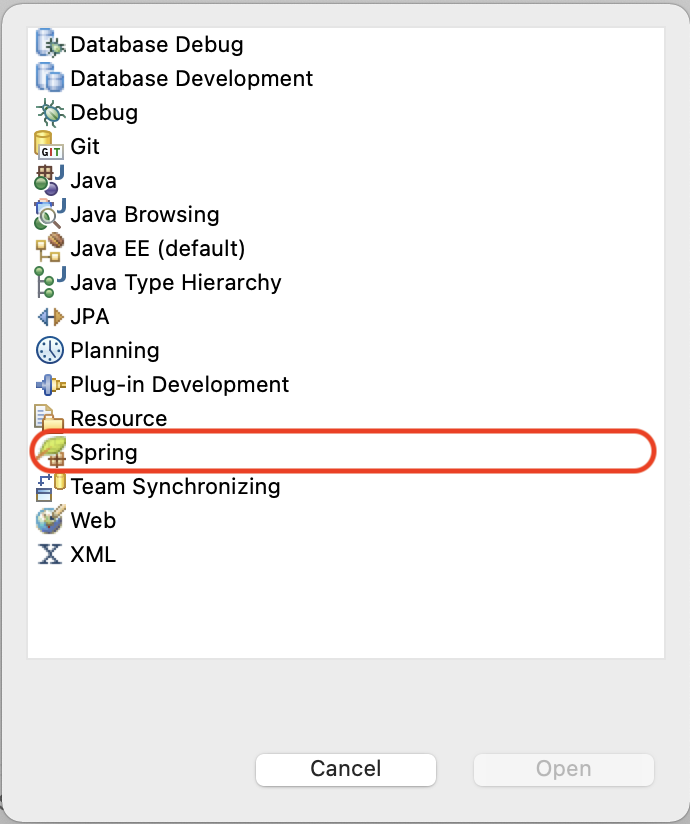Click the JPA arrows icon
This screenshot has height=824, width=690.
(50, 316)
